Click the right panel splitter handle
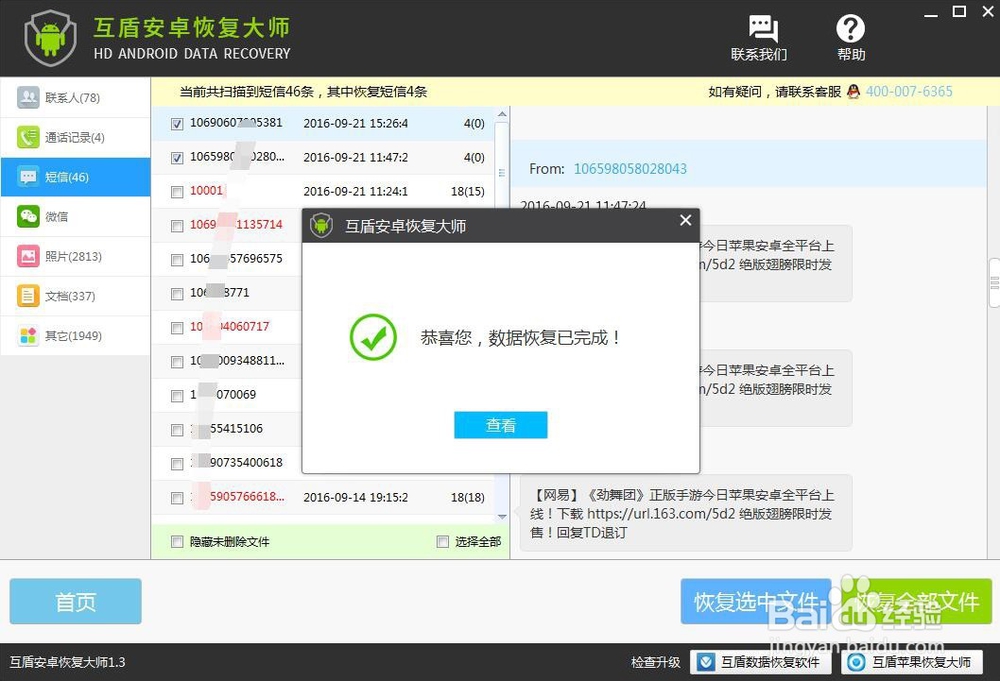The image size is (1000, 681). point(994,283)
